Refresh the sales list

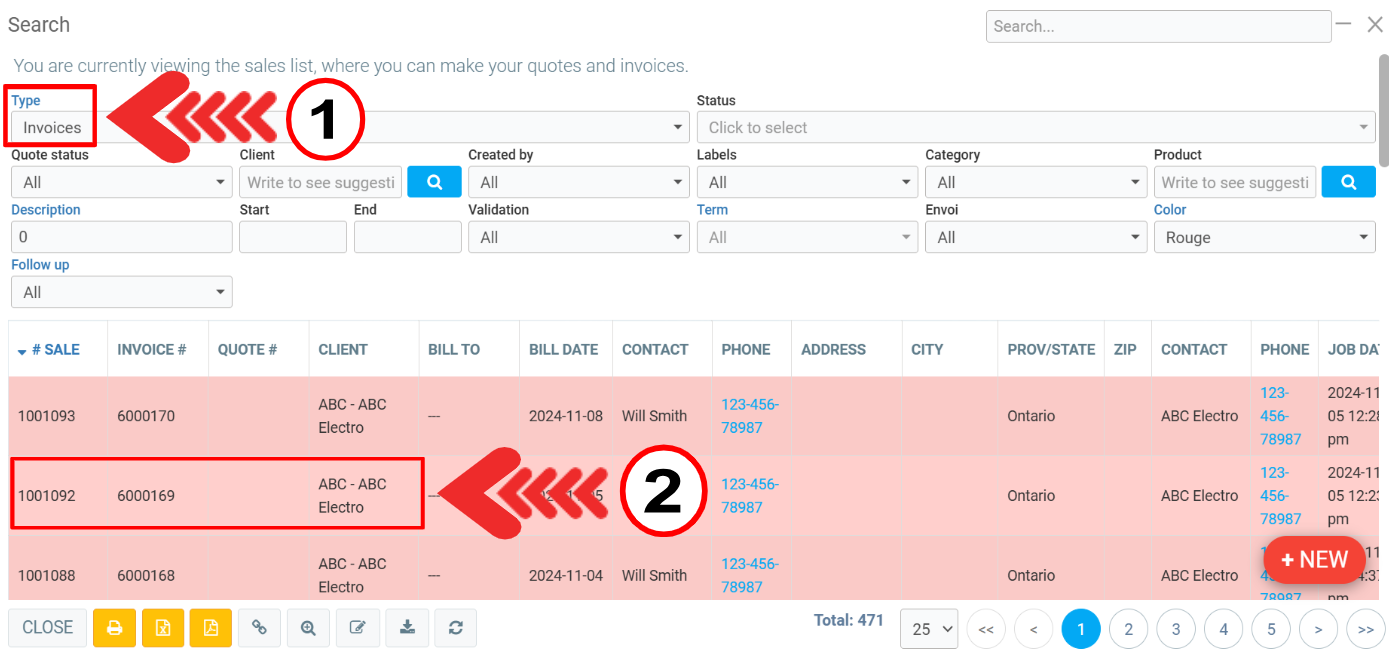click(x=456, y=628)
